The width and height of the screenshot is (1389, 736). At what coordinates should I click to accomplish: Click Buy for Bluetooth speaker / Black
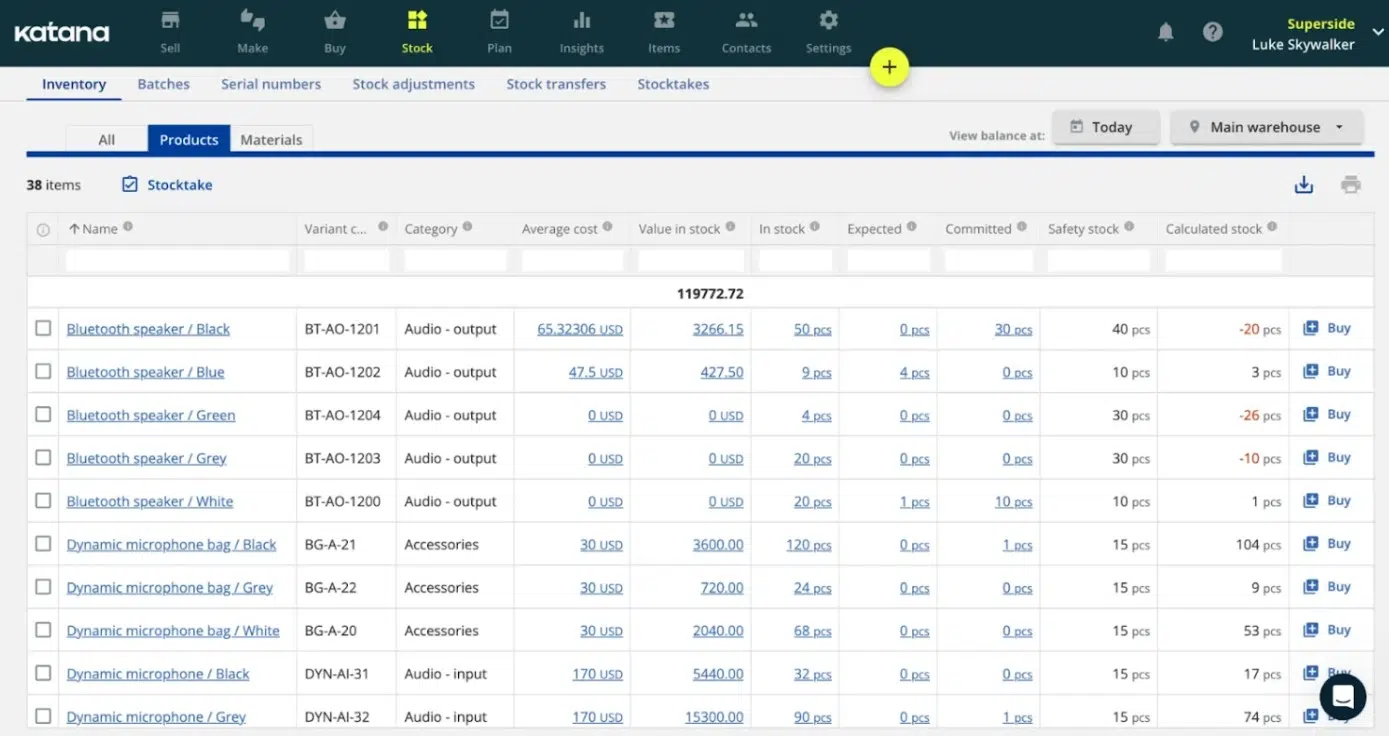pos(1327,328)
